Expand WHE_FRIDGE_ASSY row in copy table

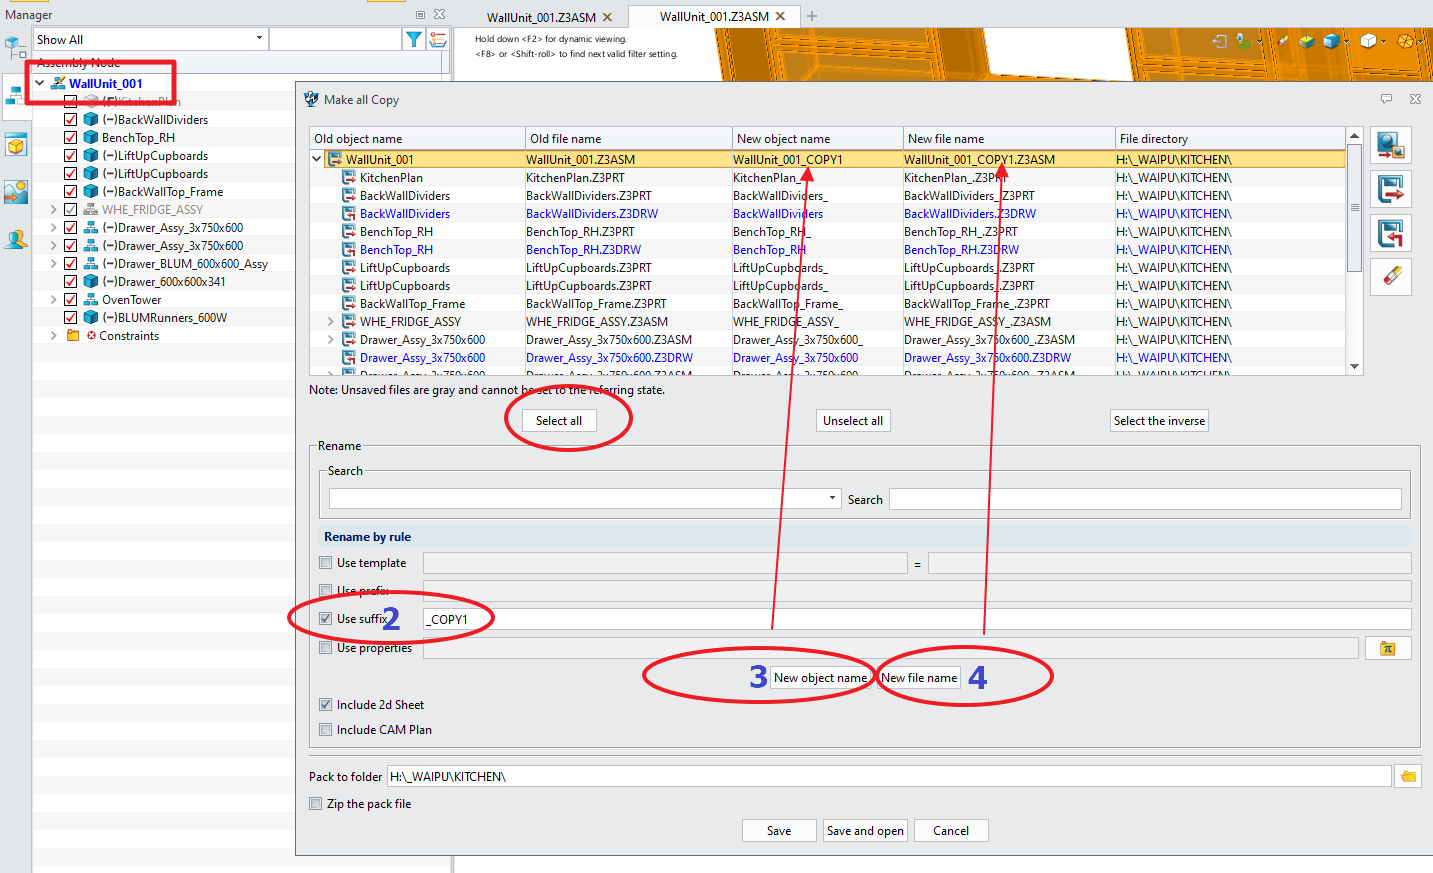[x=330, y=321]
